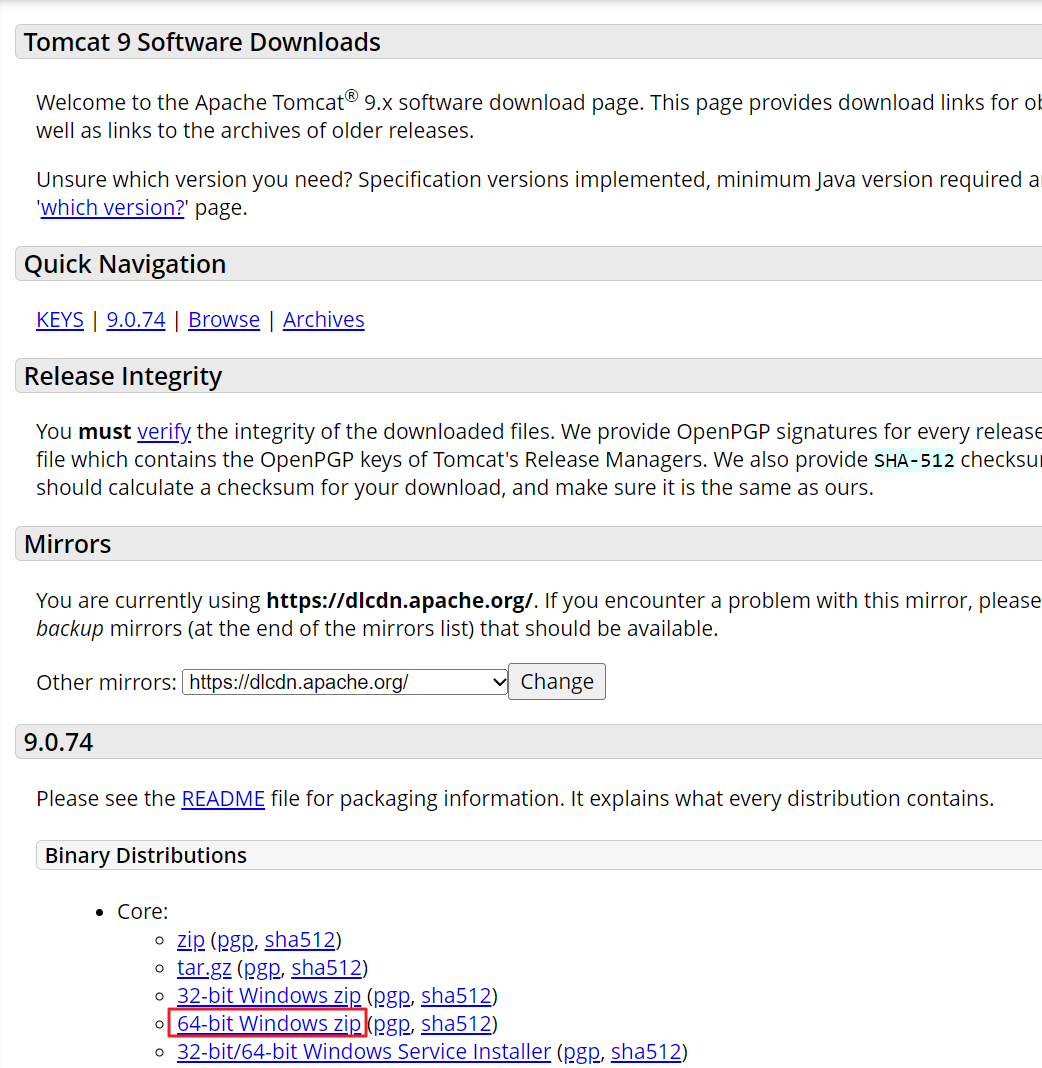Select the 'Binary Distributions' heading
1042x1068 pixels.
(146, 855)
